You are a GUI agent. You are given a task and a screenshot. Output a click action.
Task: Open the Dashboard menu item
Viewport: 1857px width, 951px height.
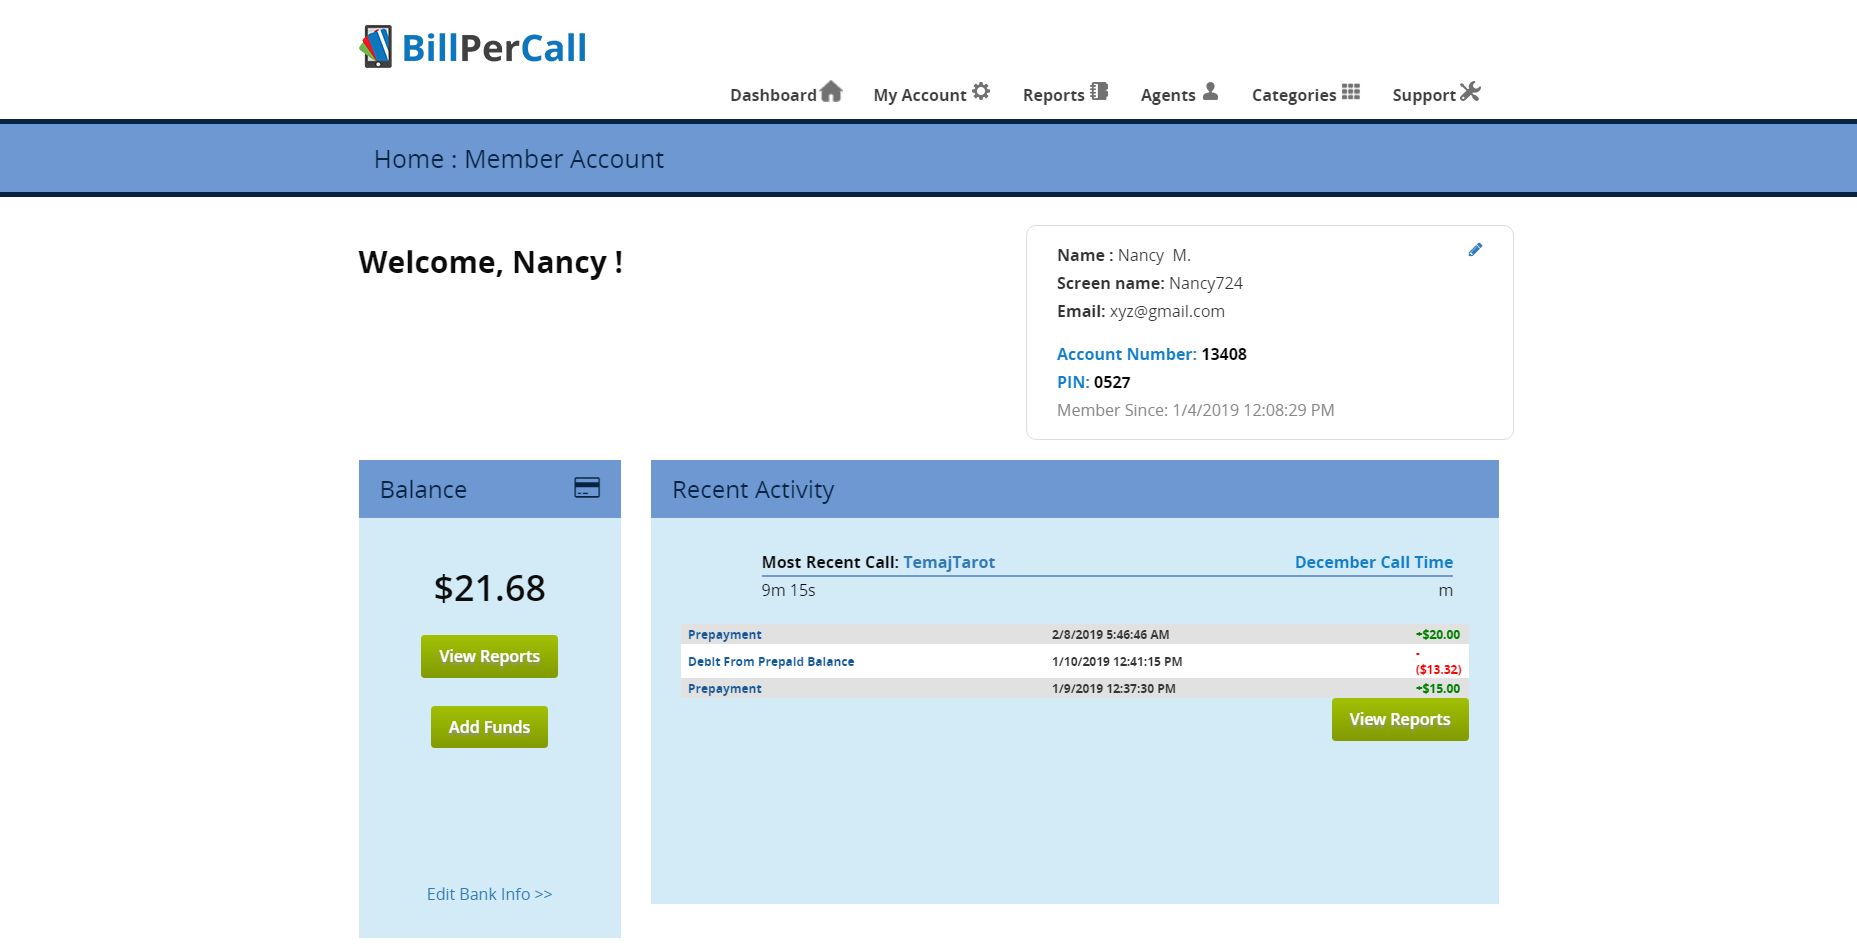773,95
